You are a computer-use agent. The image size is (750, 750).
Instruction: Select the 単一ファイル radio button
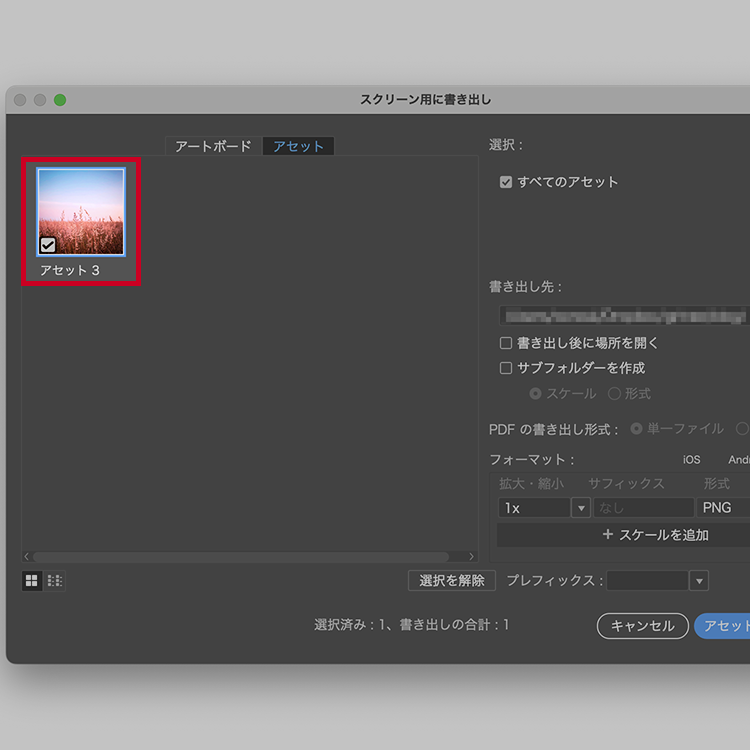point(636,429)
